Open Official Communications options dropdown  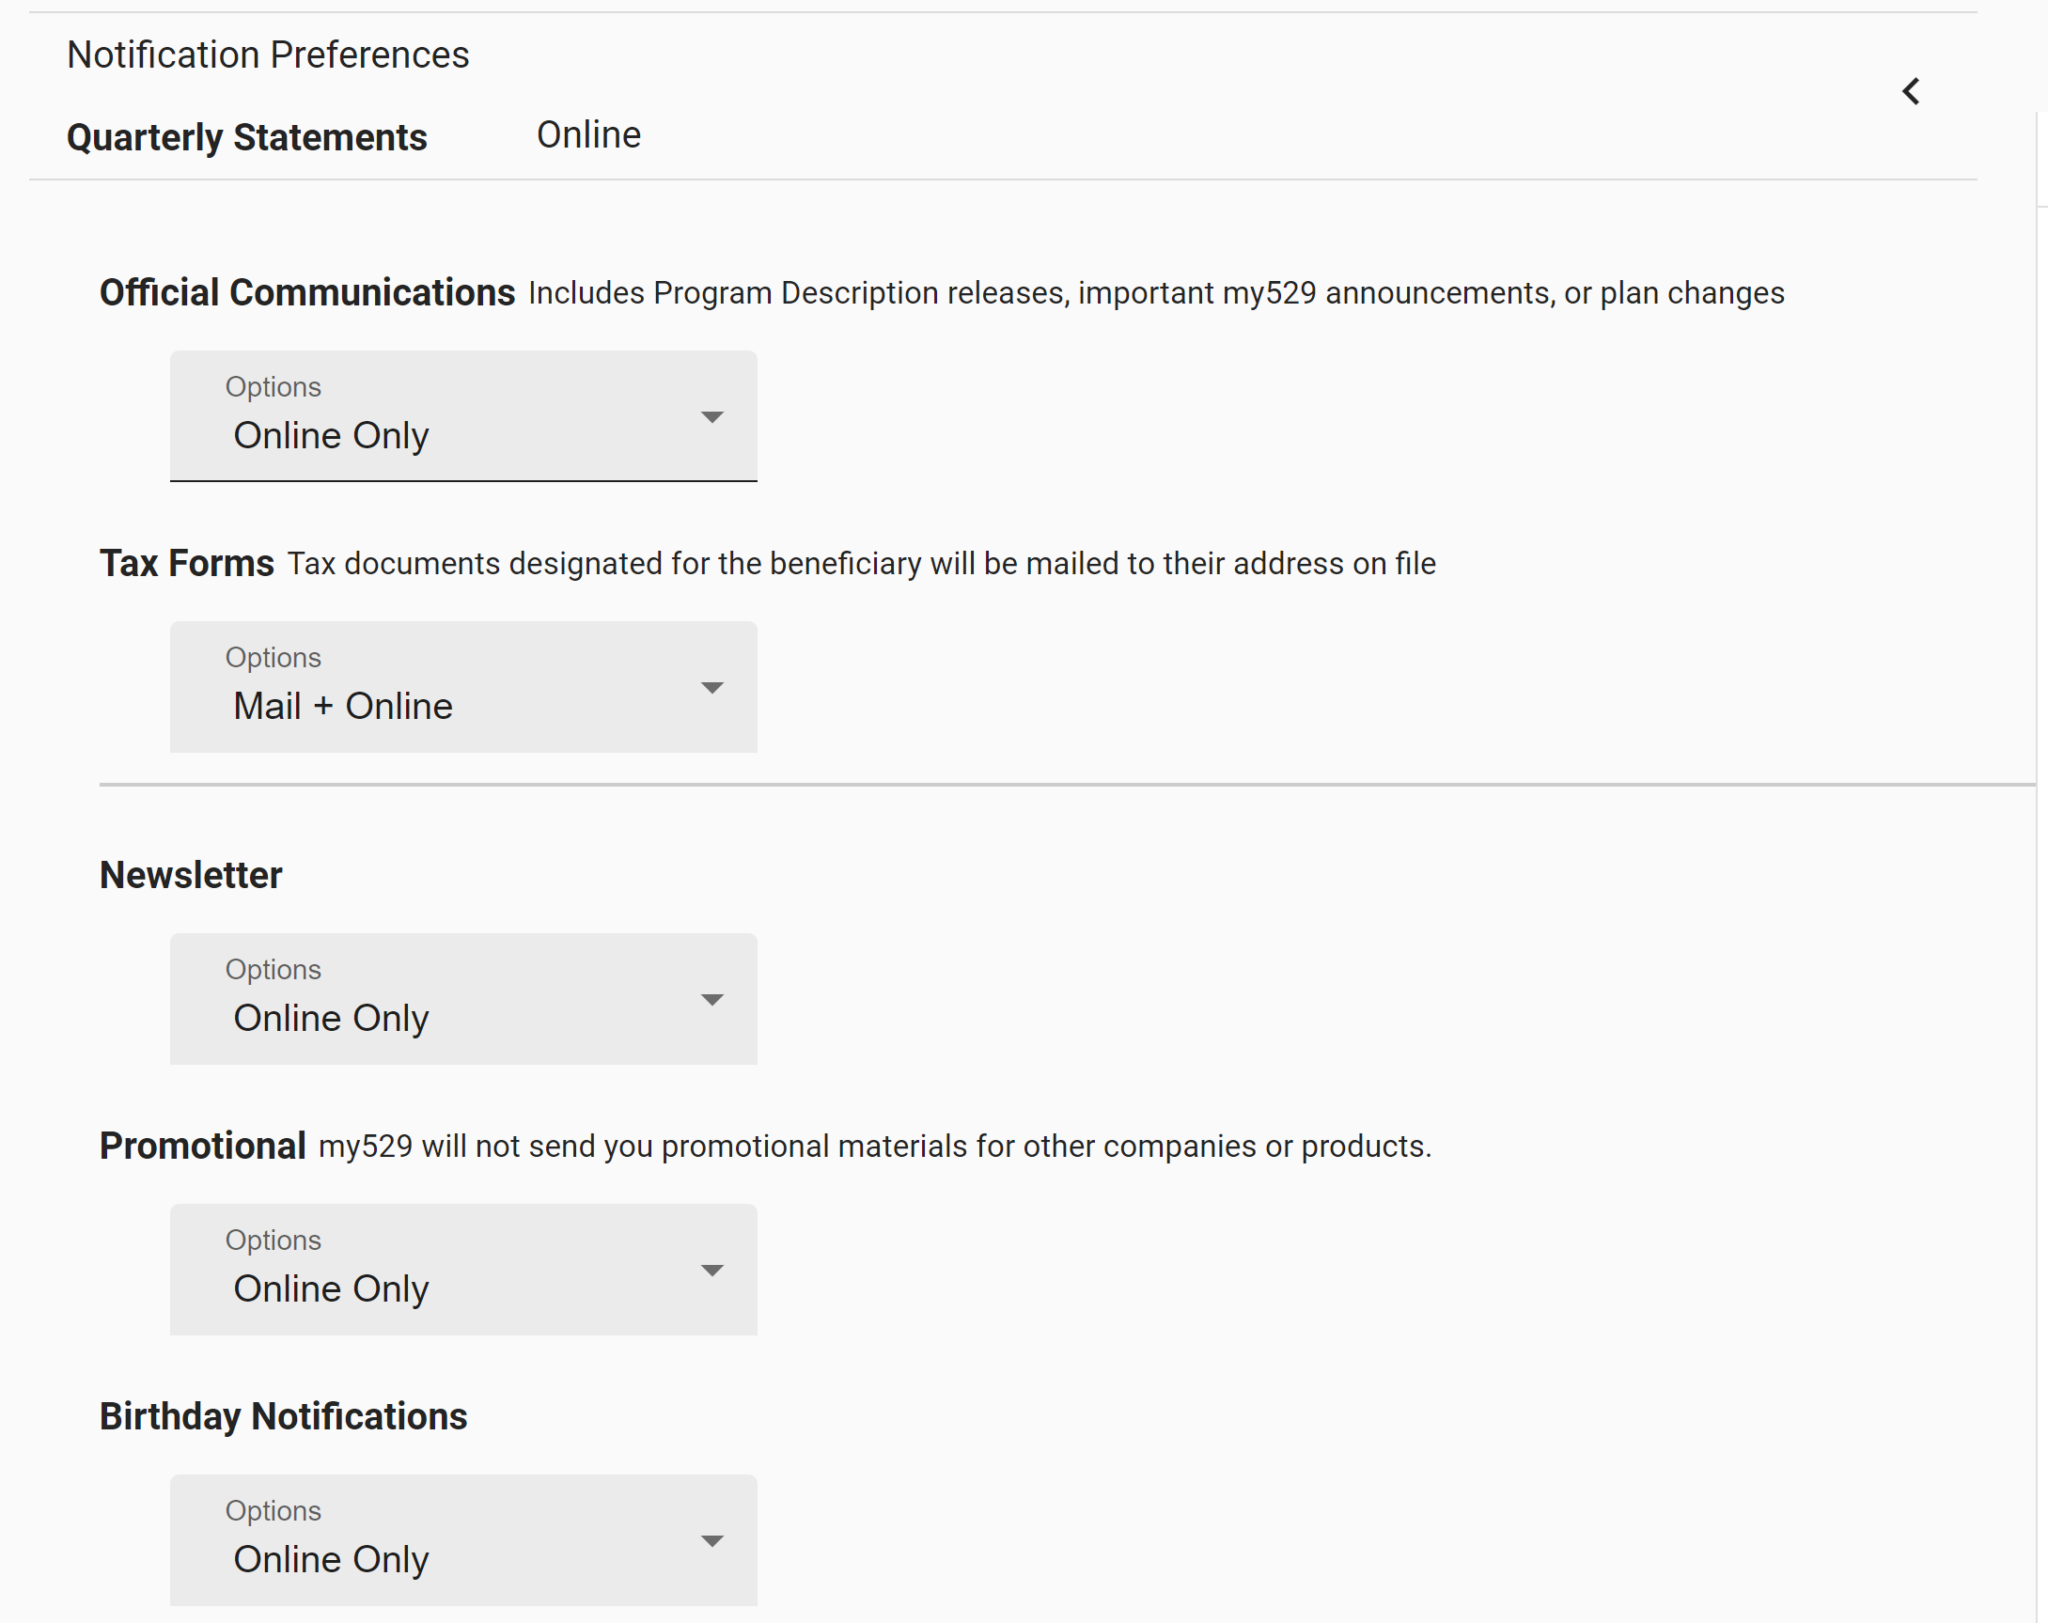click(462, 416)
